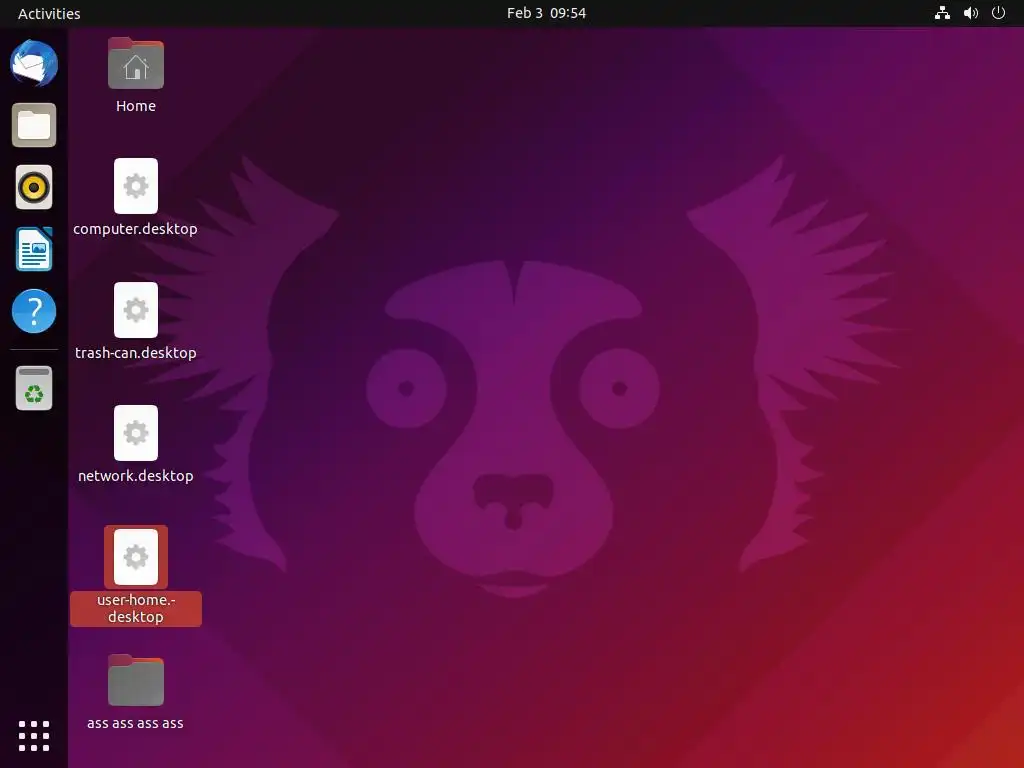
Task: Open the power menu icon in top bar
Action: (x=999, y=13)
